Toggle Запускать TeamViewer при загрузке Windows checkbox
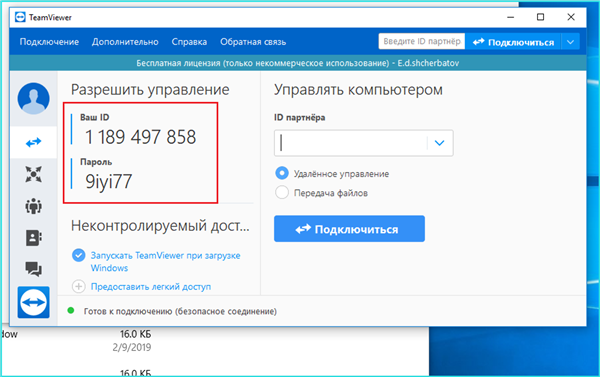The height and width of the screenshot is (377, 600). pos(79,255)
